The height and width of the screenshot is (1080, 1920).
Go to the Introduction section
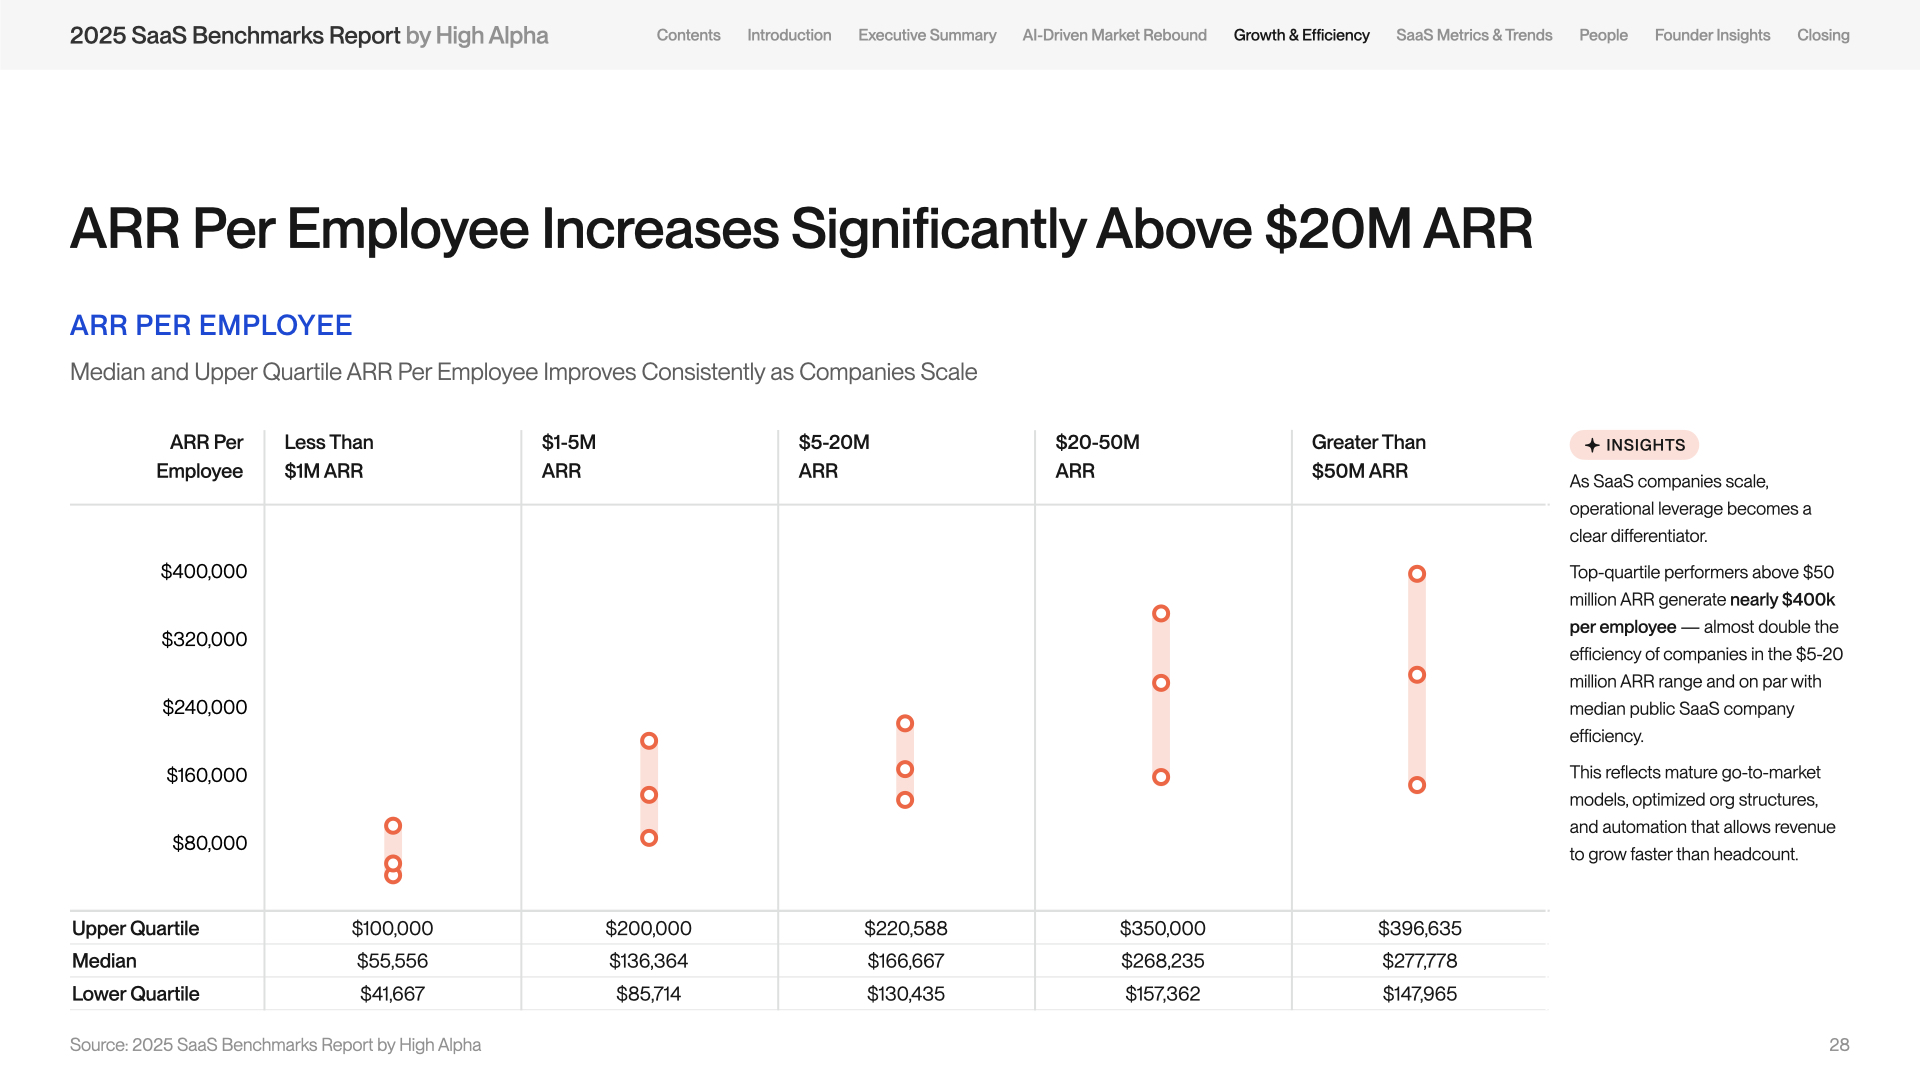pyautogui.click(x=789, y=35)
